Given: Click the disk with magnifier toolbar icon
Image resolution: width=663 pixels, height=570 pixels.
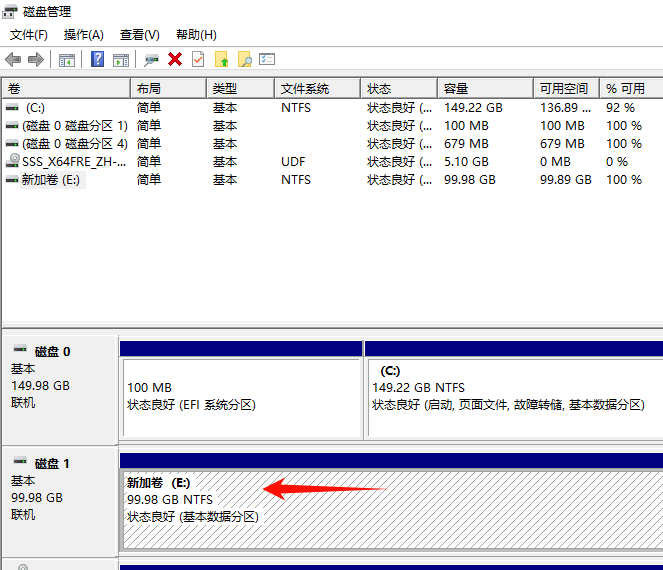Looking at the screenshot, I should (151, 60).
